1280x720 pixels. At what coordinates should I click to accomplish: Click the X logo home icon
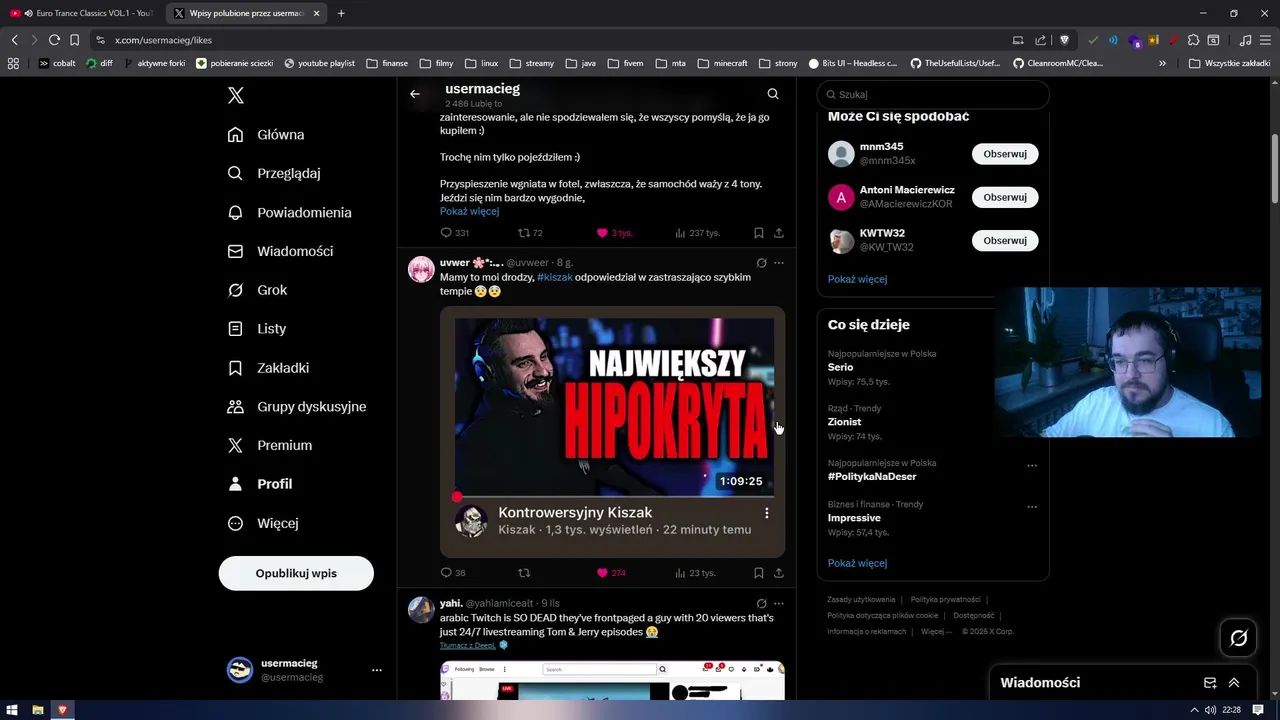(x=236, y=96)
